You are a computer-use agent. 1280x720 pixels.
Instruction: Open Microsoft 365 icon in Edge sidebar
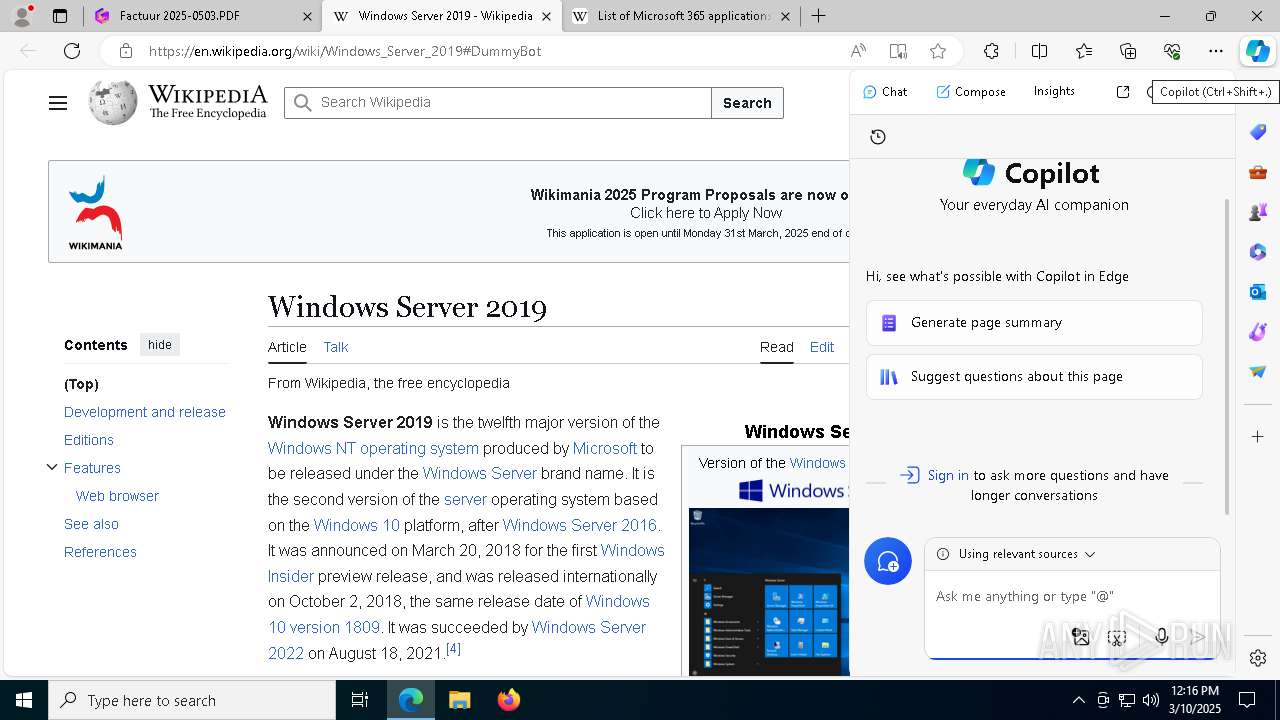1258,252
